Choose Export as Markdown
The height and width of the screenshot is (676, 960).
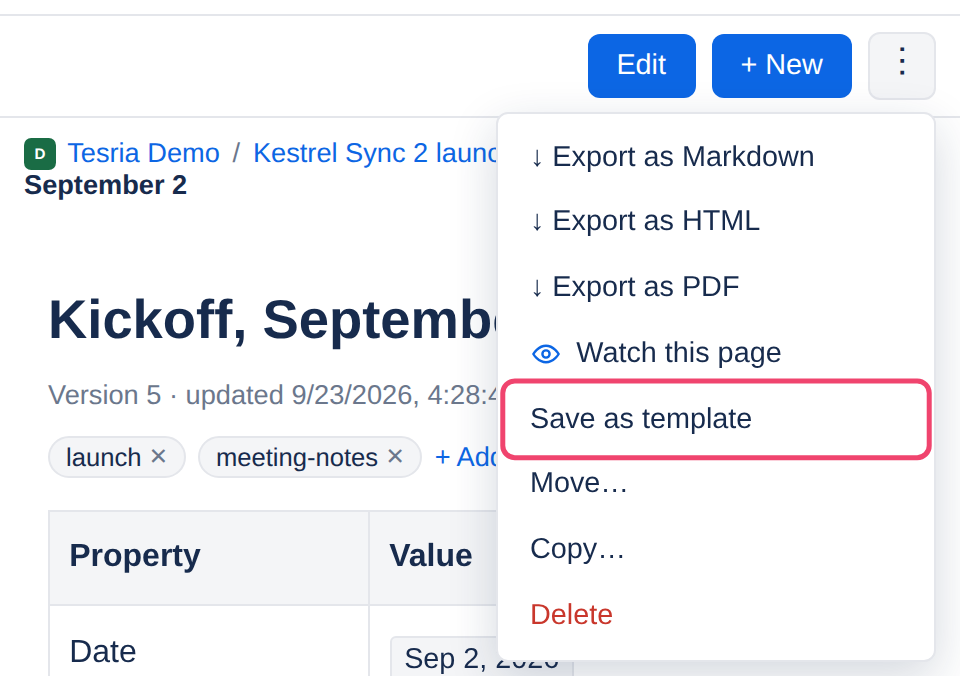[716, 157]
